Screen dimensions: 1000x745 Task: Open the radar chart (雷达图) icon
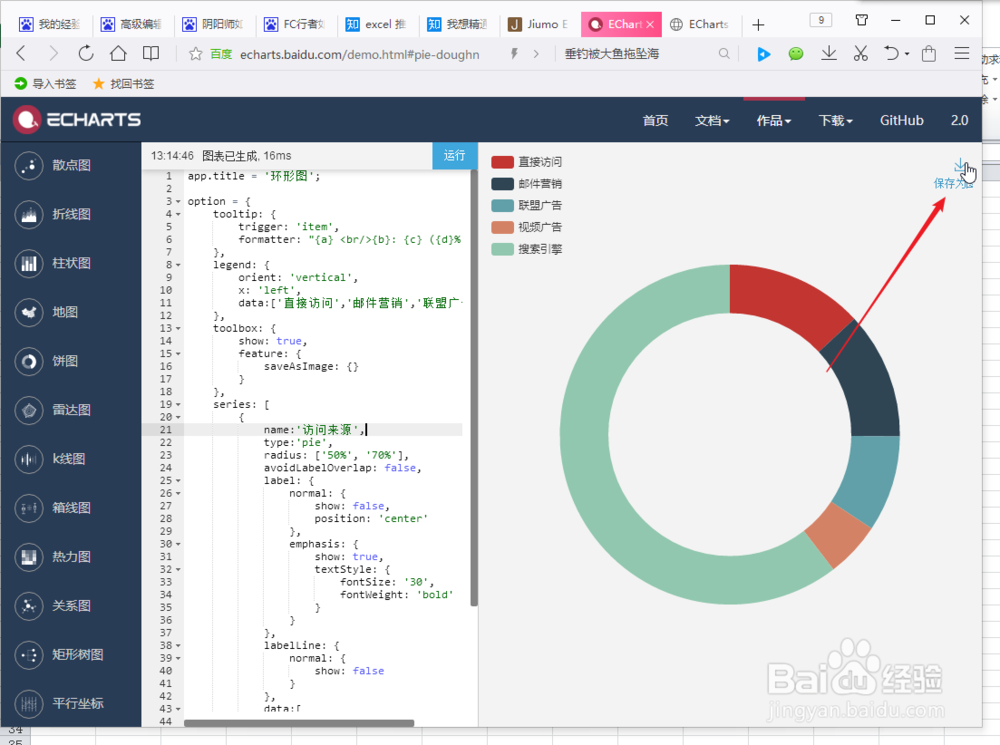29,410
